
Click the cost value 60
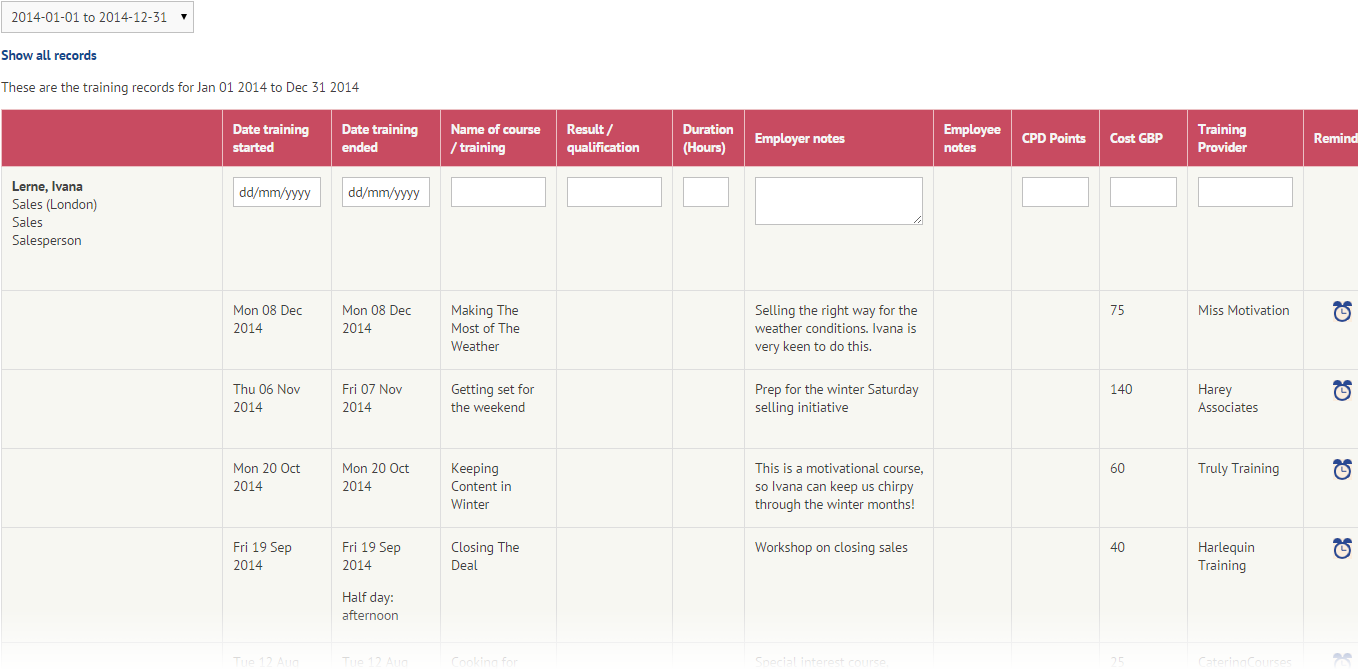pyautogui.click(x=1117, y=468)
